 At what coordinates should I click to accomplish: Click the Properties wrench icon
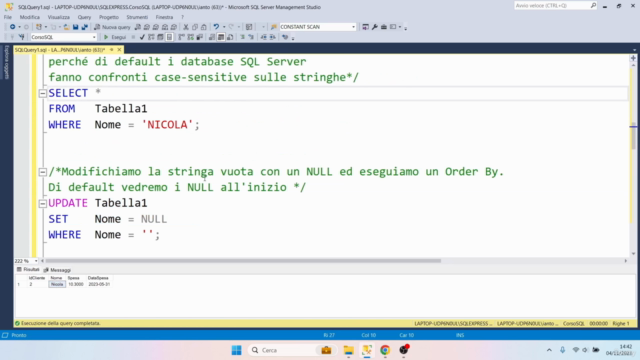[375, 27]
